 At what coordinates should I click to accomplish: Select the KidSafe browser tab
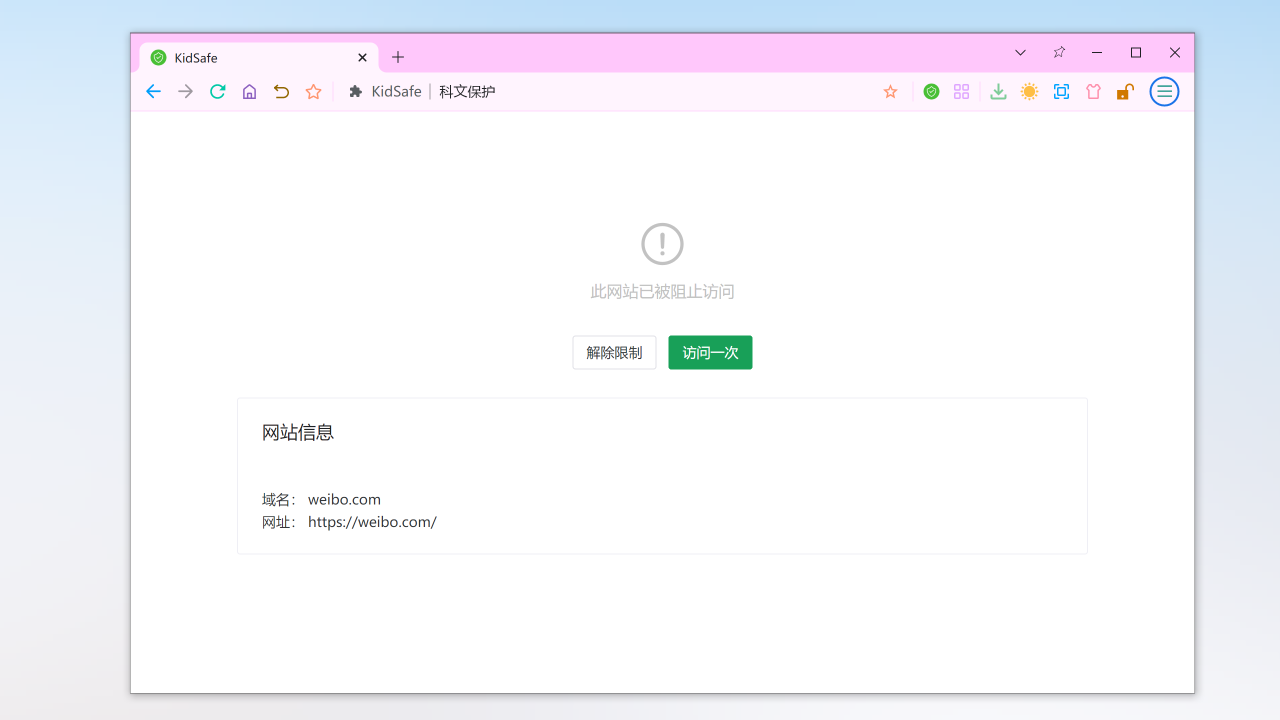pyautogui.click(x=240, y=57)
